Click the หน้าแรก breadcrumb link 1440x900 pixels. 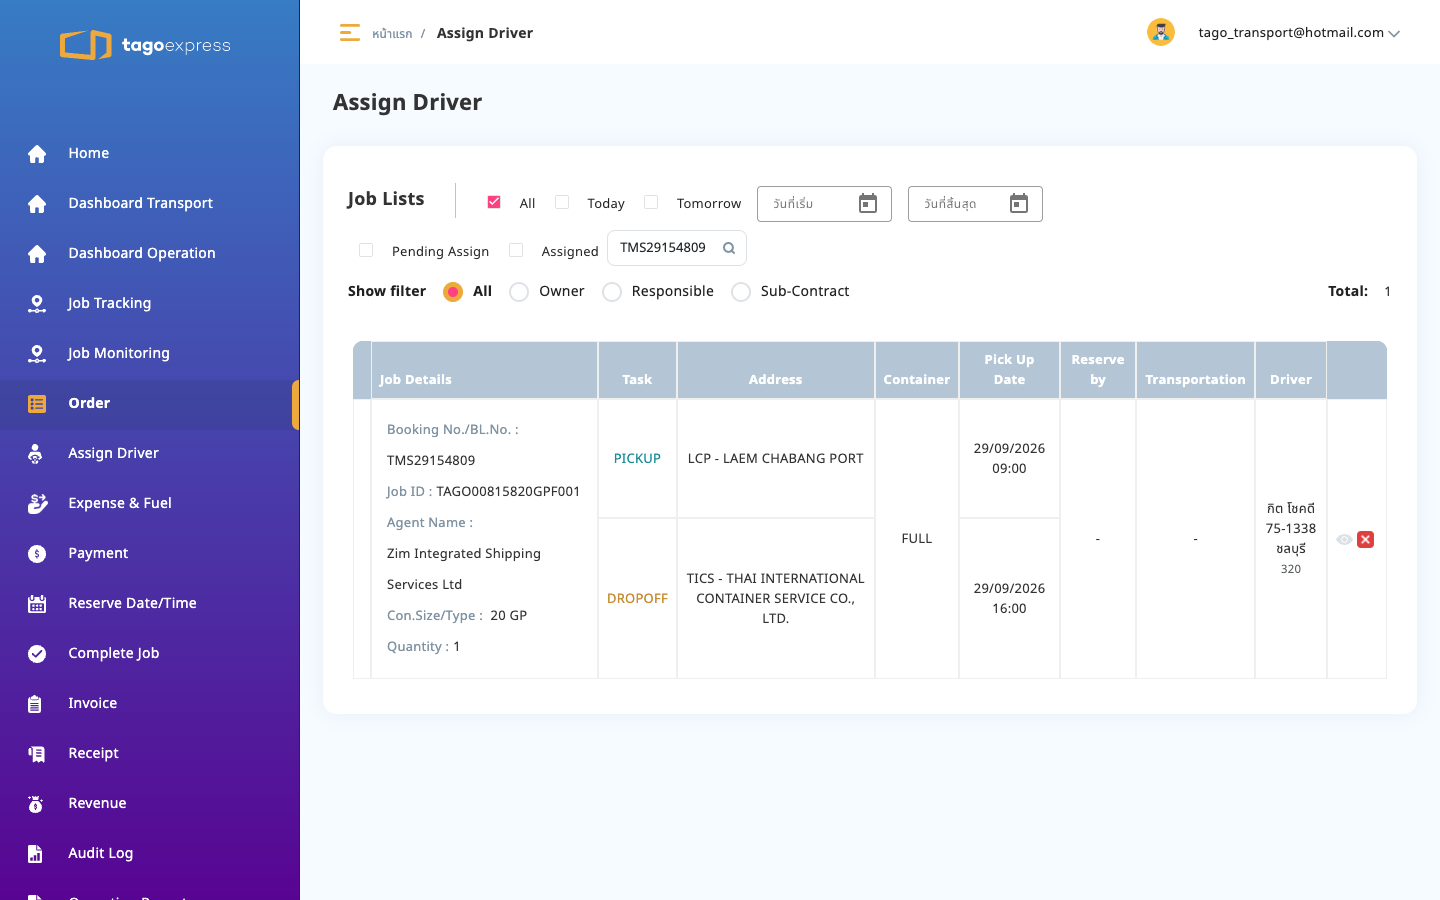pyautogui.click(x=392, y=34)
